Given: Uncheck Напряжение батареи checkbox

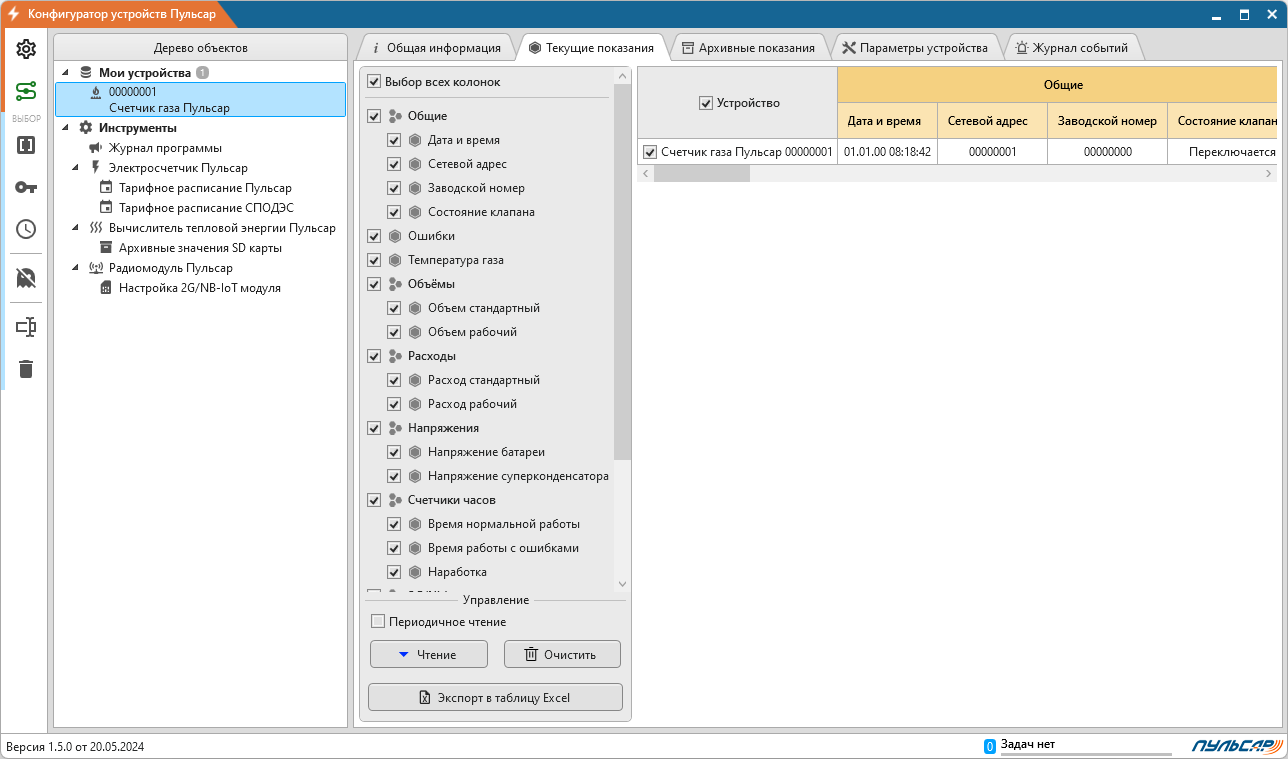Looking at the screenshot, I should pyautogui.click(x=394, y=452).
